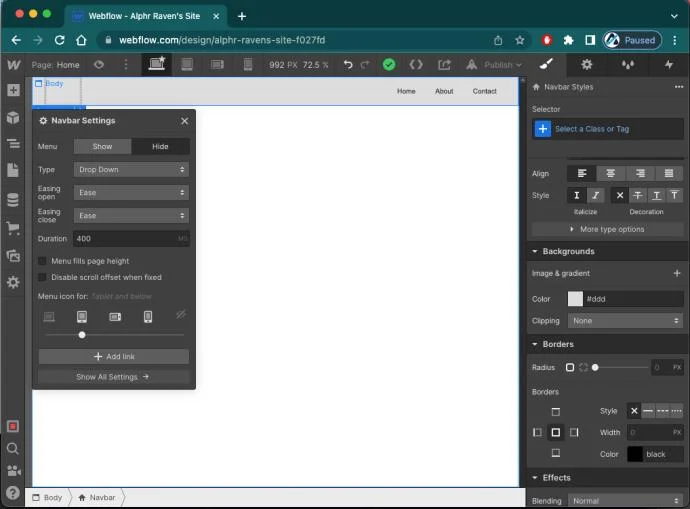Open the Pages panel
This screenshot has height=509, width=690.
pyautogui.click(x=13, y=170)
